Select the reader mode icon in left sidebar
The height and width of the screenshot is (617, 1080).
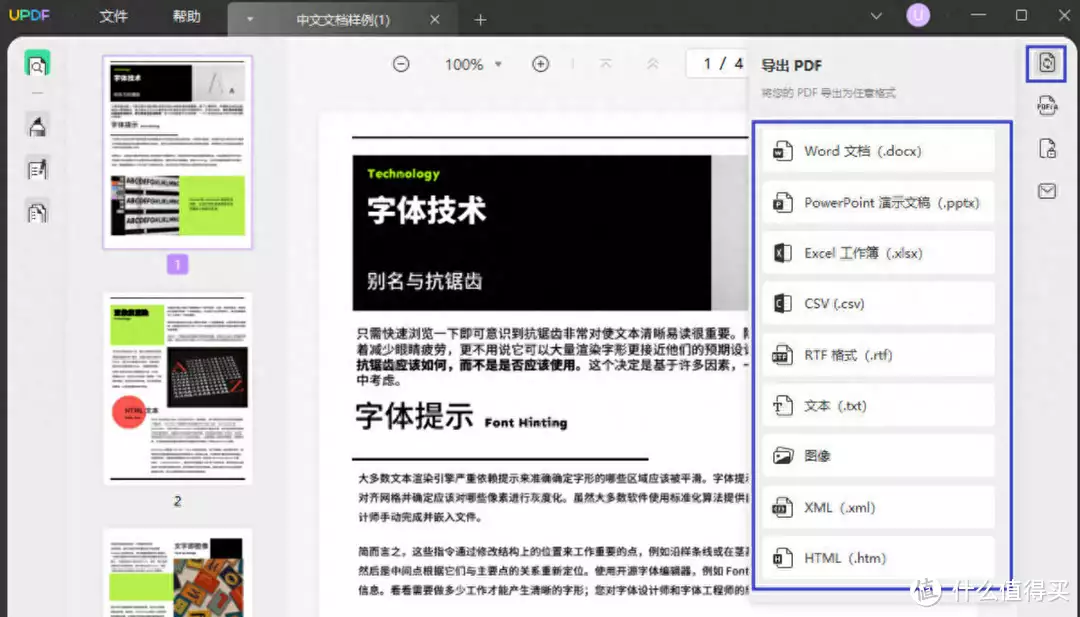point(38,65)
